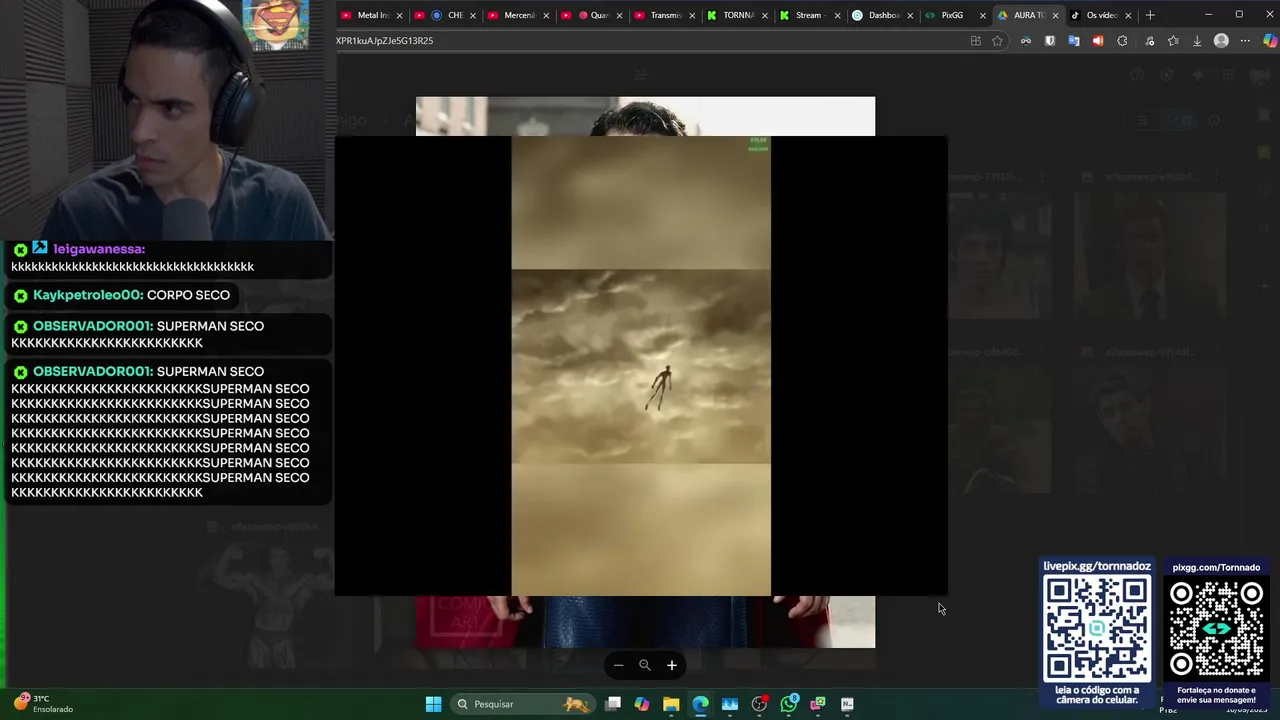1280x720 pixels.
Task: Open OBS Studio from the taskbar
Action: coord(759,704)
